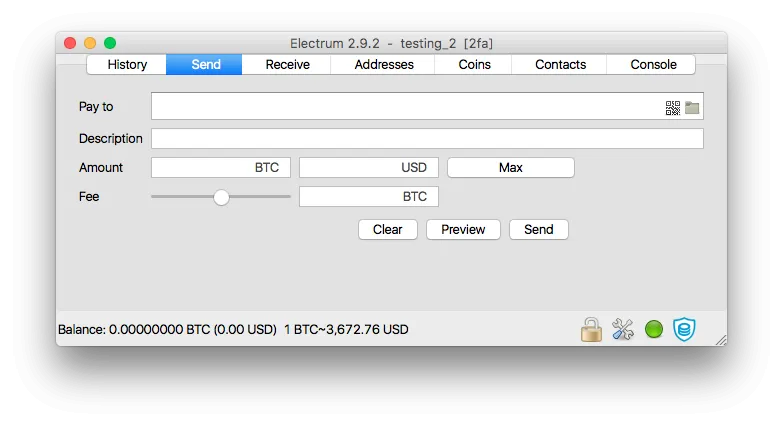Click the password lock icon
The width and height of the screenshot is (783, 426).
pos(591,330)
